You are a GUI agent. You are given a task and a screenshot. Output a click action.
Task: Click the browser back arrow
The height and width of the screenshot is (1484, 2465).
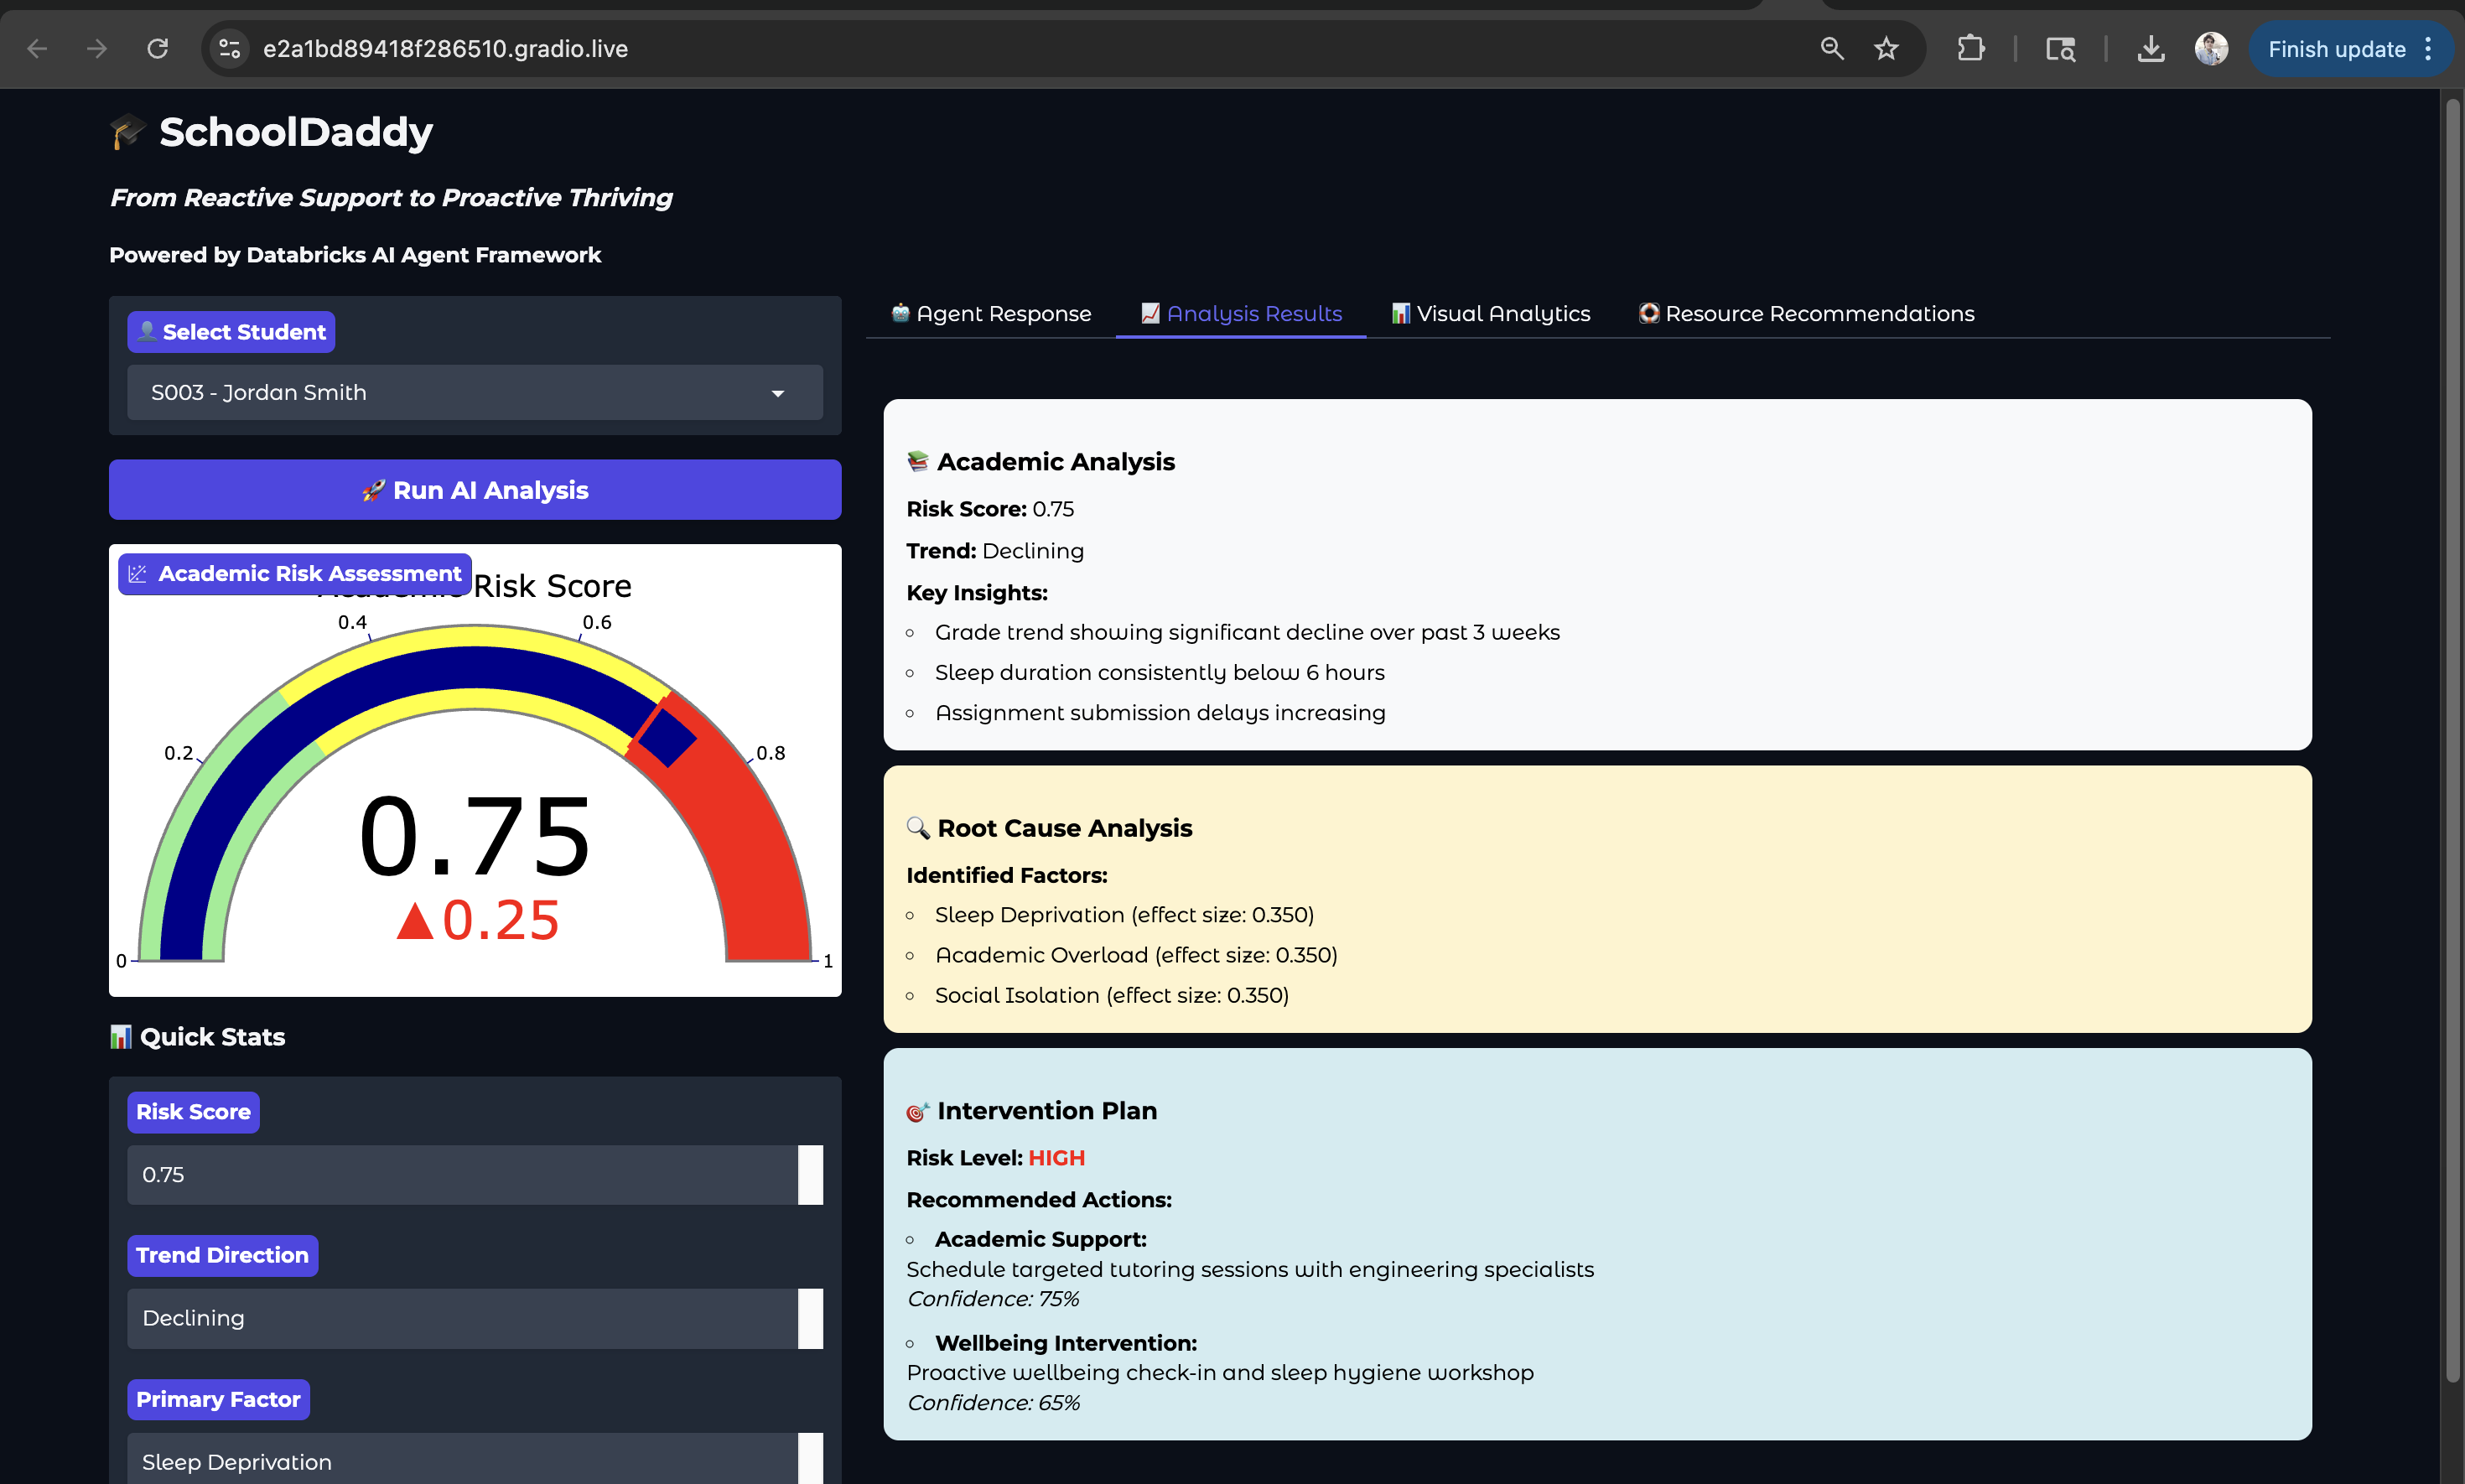37,48
